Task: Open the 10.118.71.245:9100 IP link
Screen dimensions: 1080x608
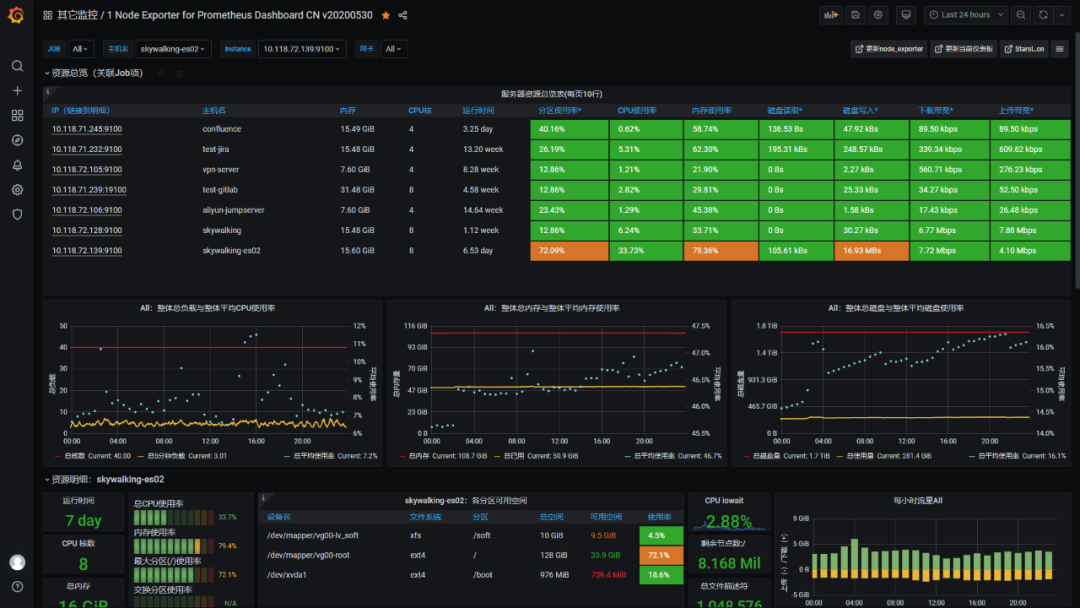Action: pyautogui.click(x=87, y=129)
